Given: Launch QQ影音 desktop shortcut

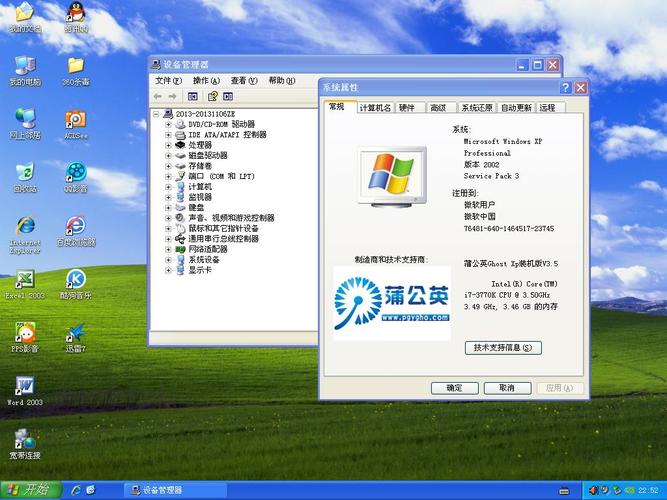Looking at the screenshot, I should [x=76, y=177].
